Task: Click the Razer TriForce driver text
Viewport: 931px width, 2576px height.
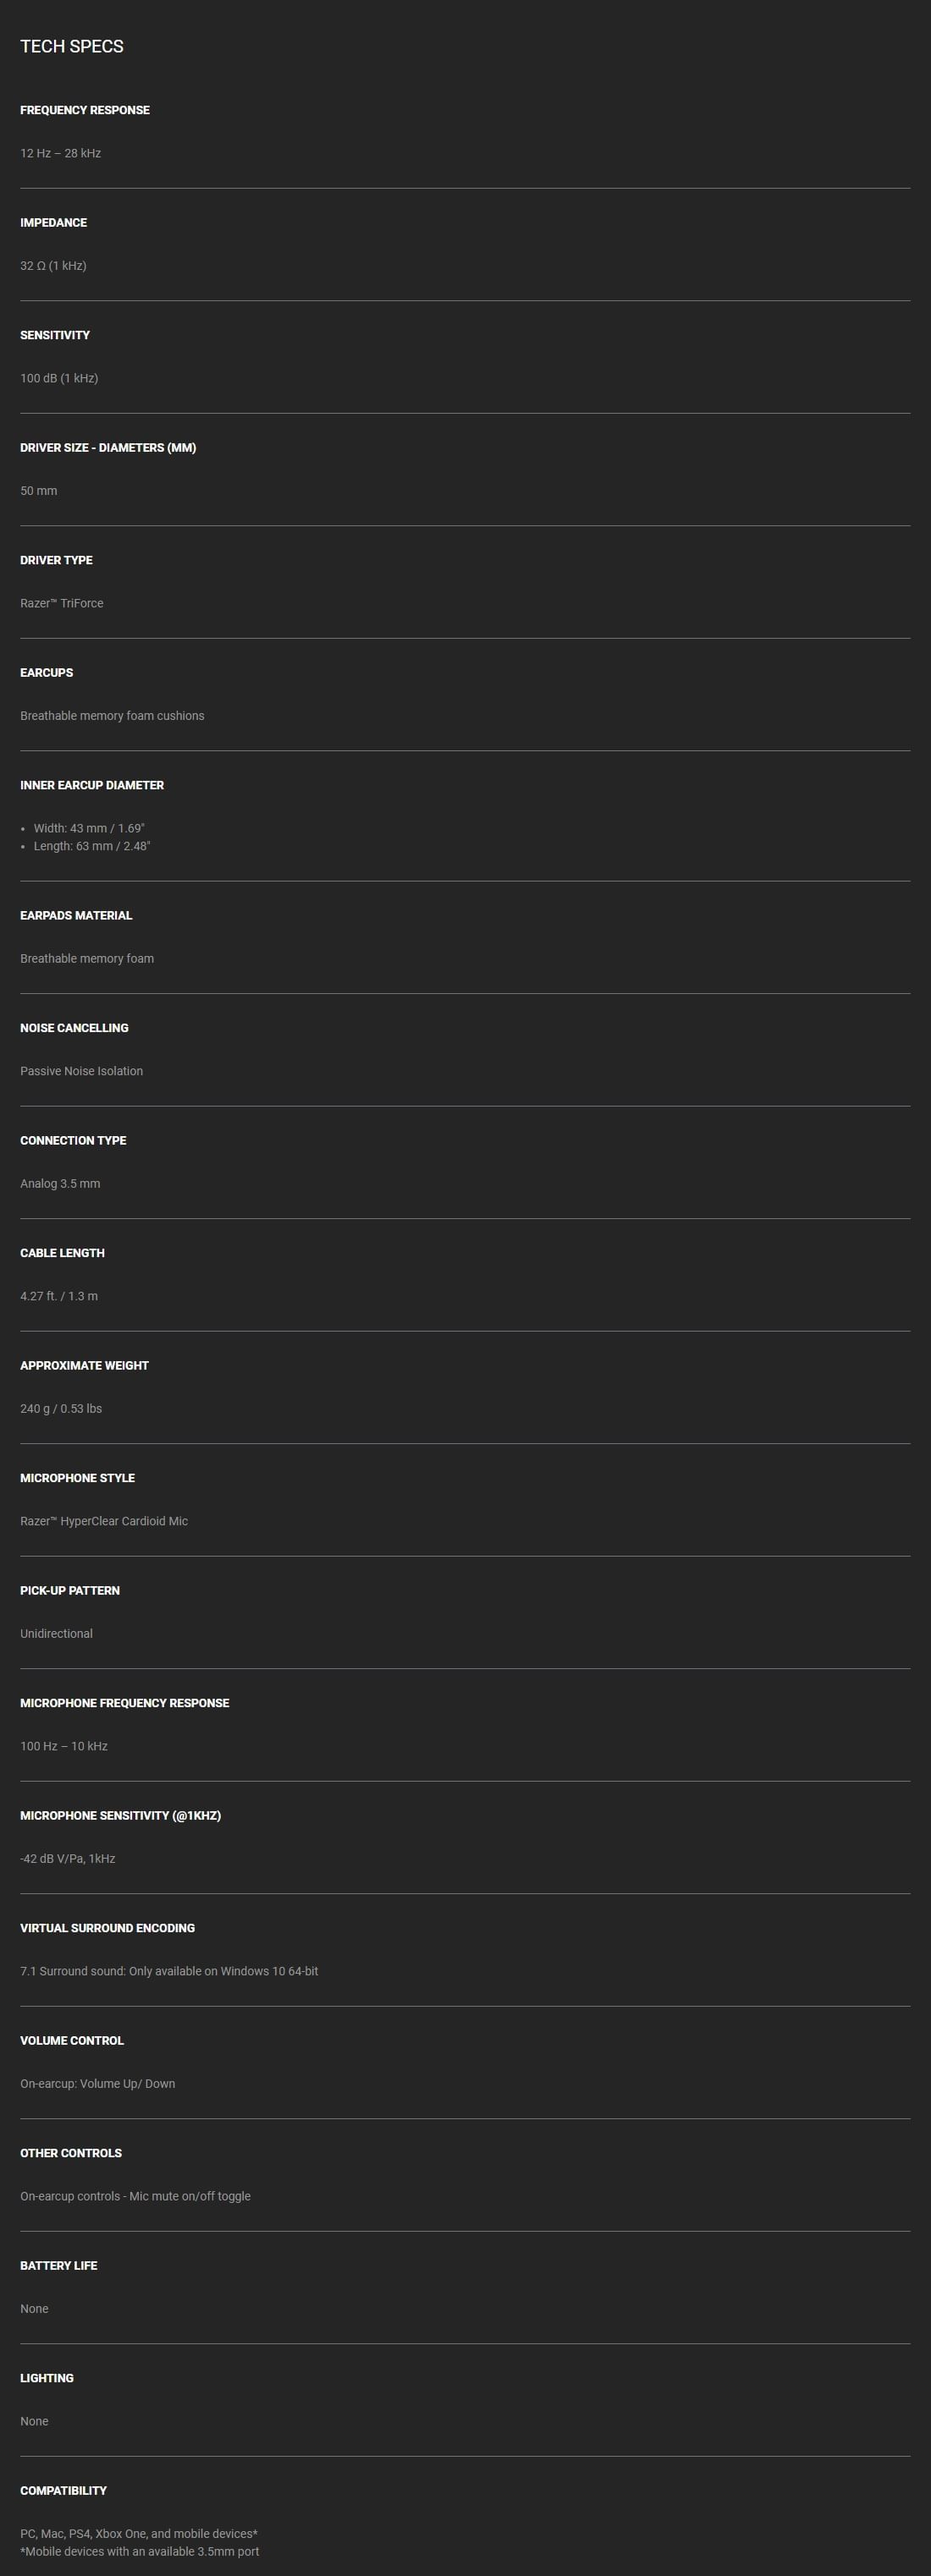Action: [x=62, y=603]
